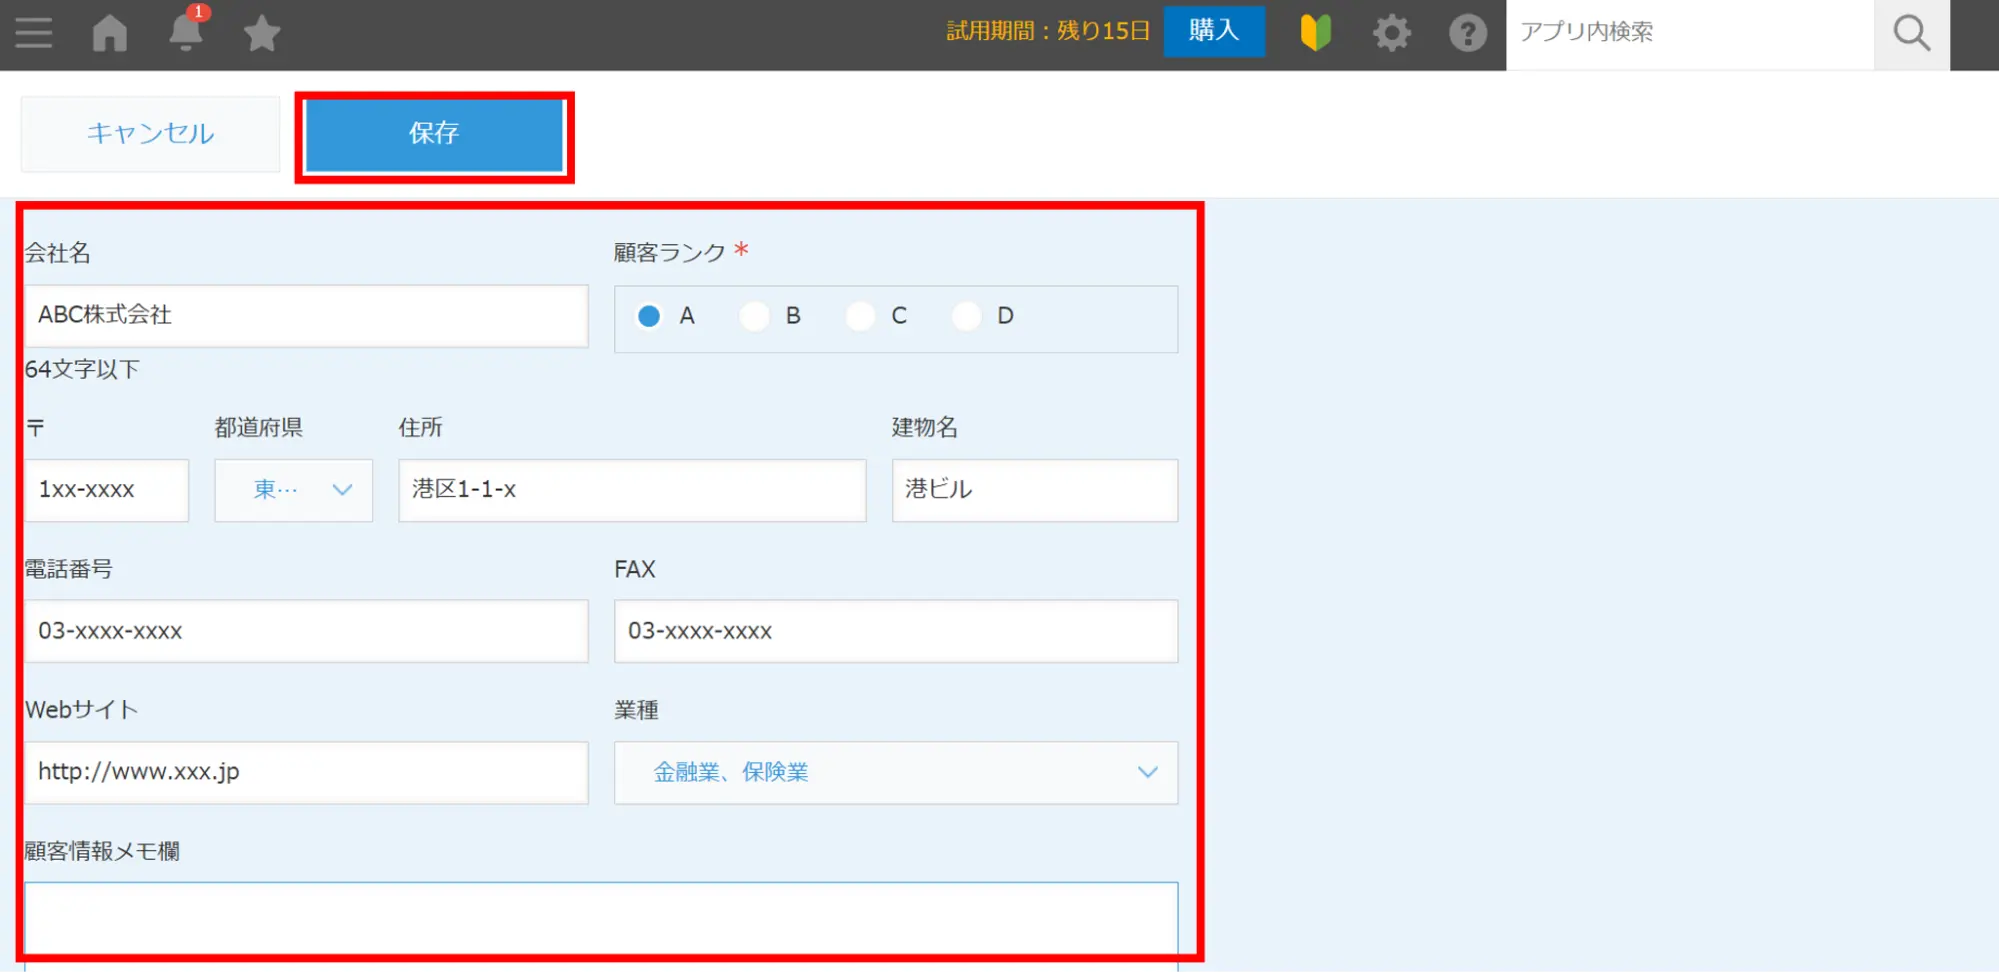Select customer rank B radio button
1999x973 pixels.
(x=755, y=316)
